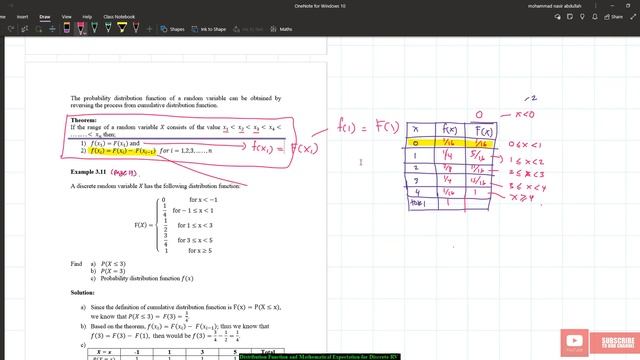Open the Maths assistant
This screenshot has height=360, width=640.
point(281,29)
